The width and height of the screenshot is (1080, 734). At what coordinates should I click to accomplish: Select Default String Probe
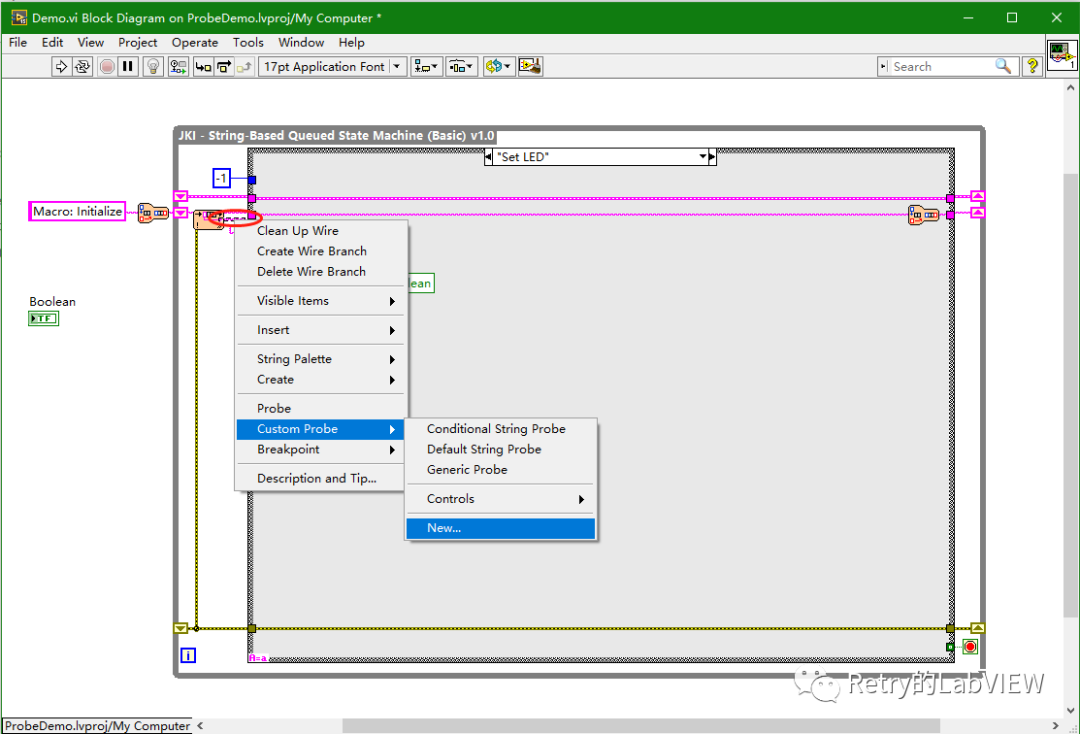pos(501,449)
